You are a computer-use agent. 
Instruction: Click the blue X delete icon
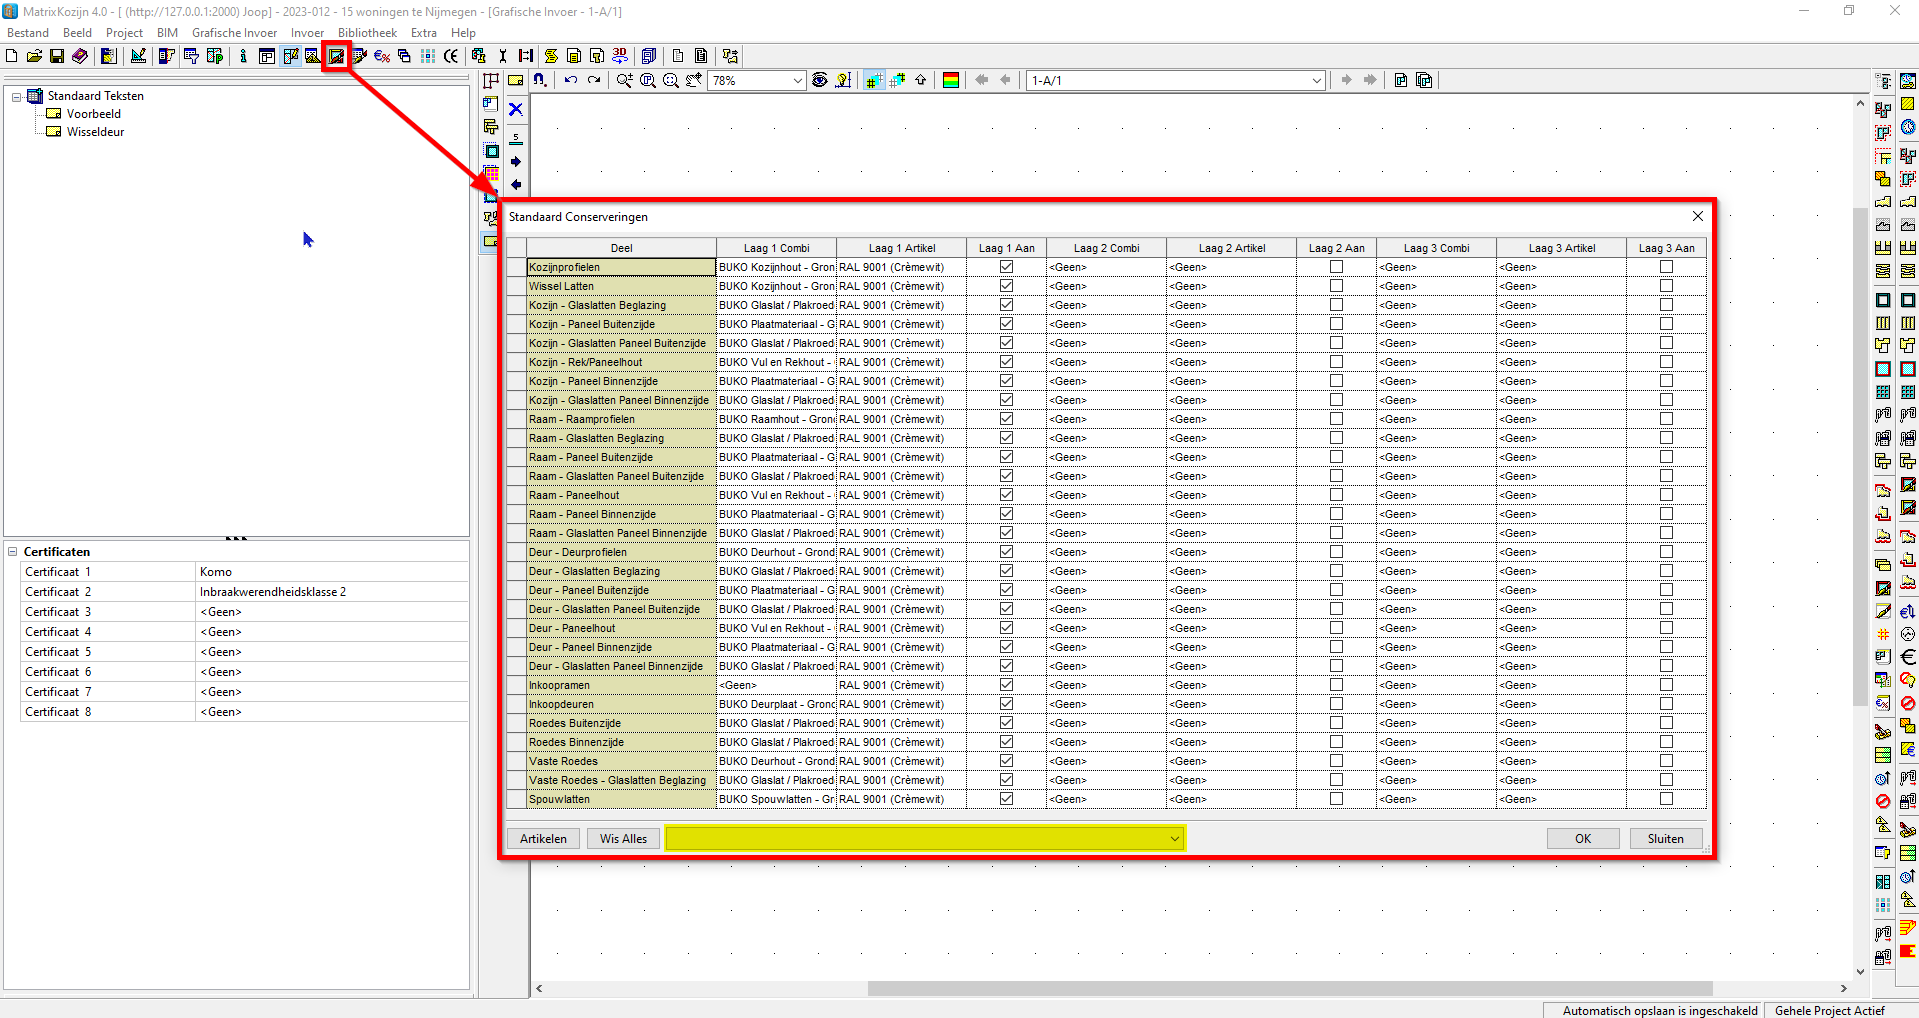[x=516, y=109]
